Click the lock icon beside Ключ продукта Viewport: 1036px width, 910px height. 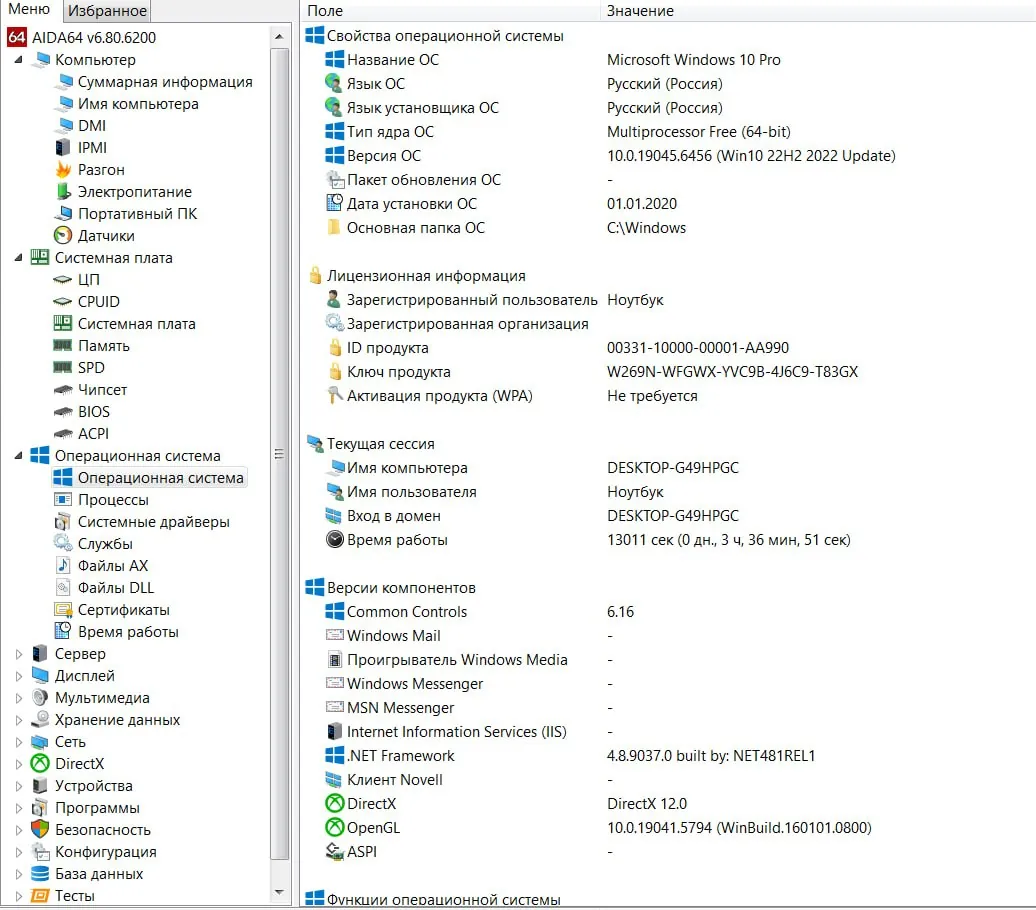(x=335, y=371)
